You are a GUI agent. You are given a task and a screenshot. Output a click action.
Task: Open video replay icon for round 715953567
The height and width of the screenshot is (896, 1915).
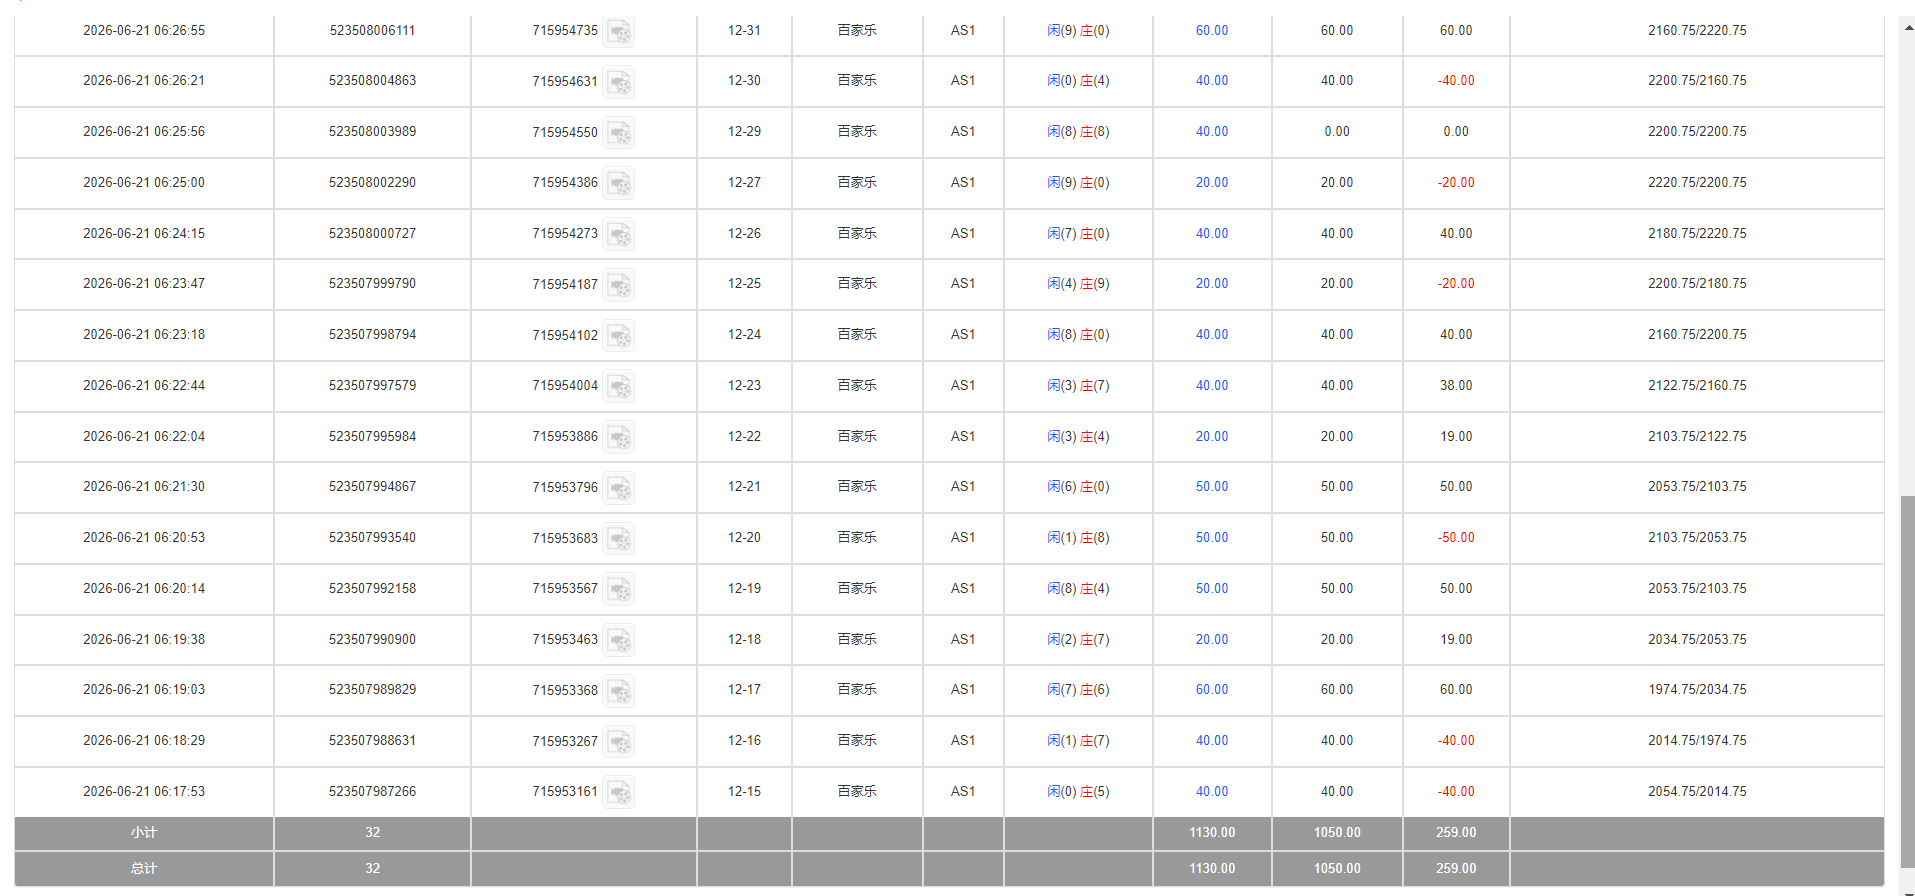pos(619,590)
